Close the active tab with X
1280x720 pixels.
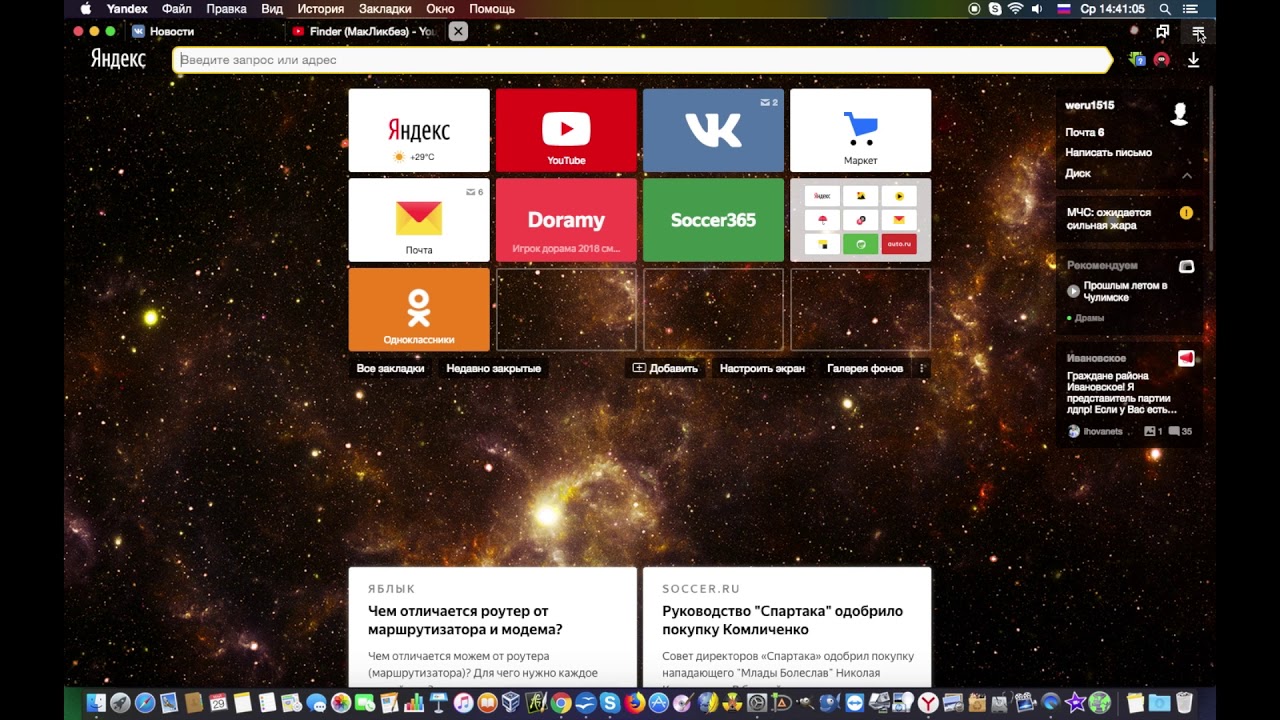coord(458,32)
